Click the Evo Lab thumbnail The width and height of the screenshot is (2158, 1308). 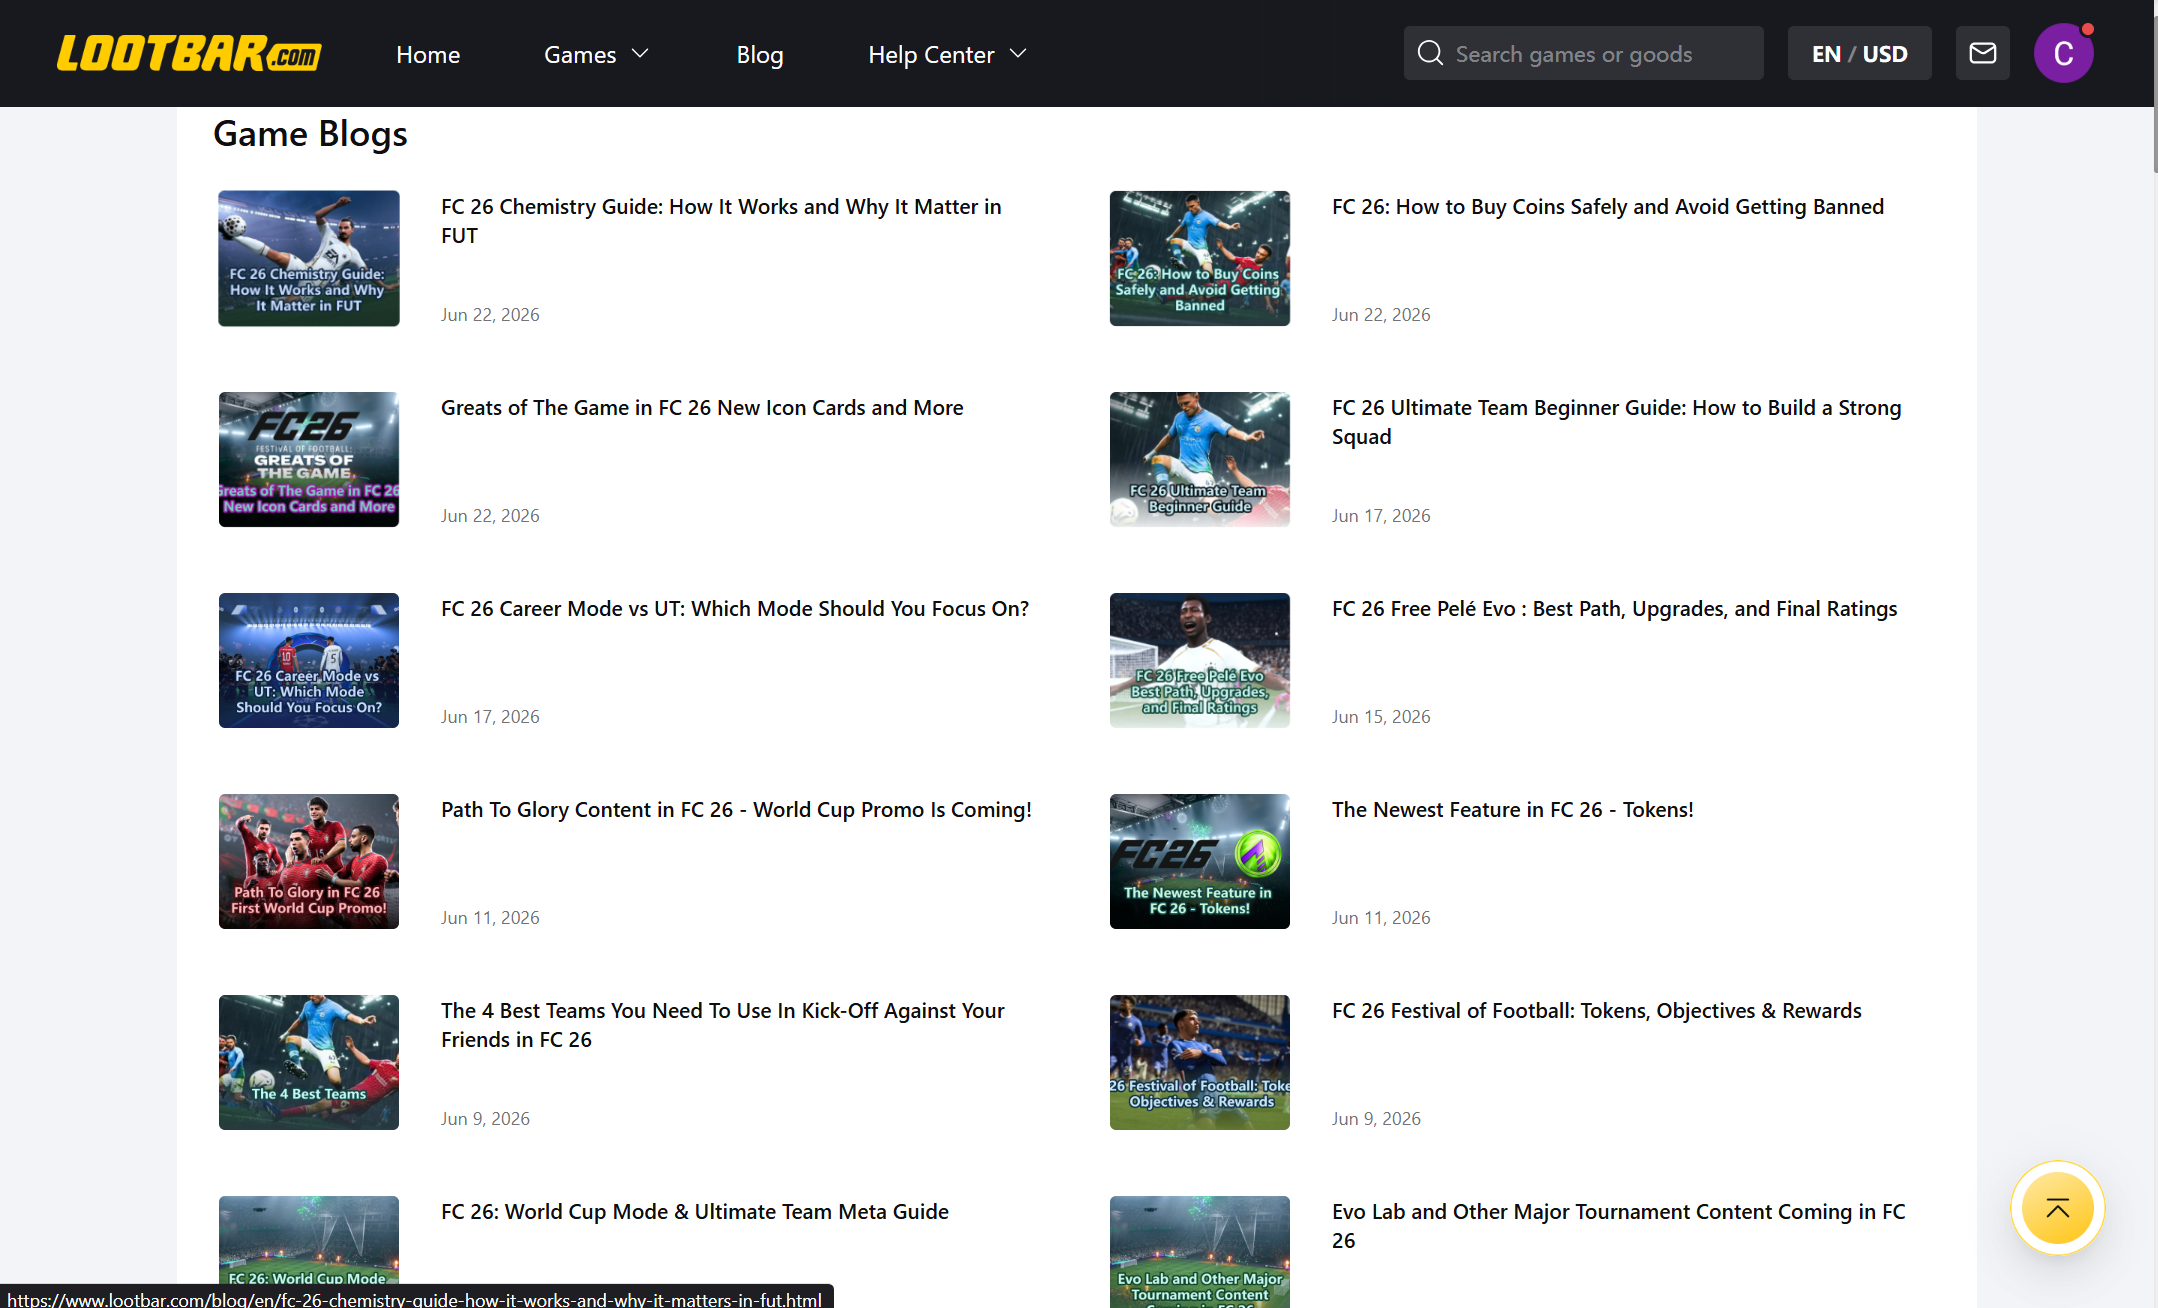[1200, 1251]
